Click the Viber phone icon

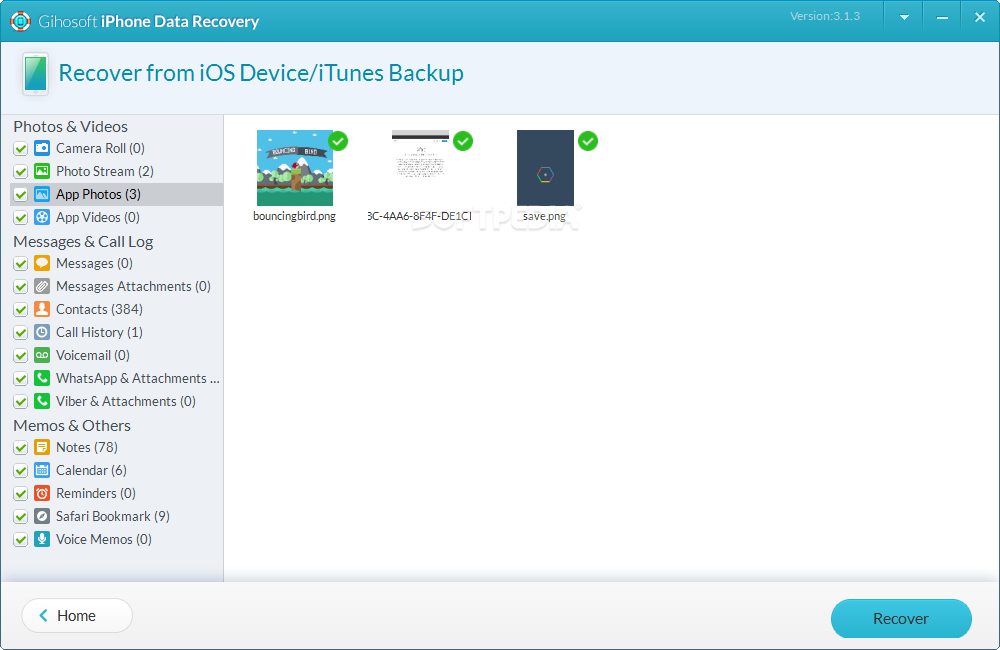pos(42,401)
